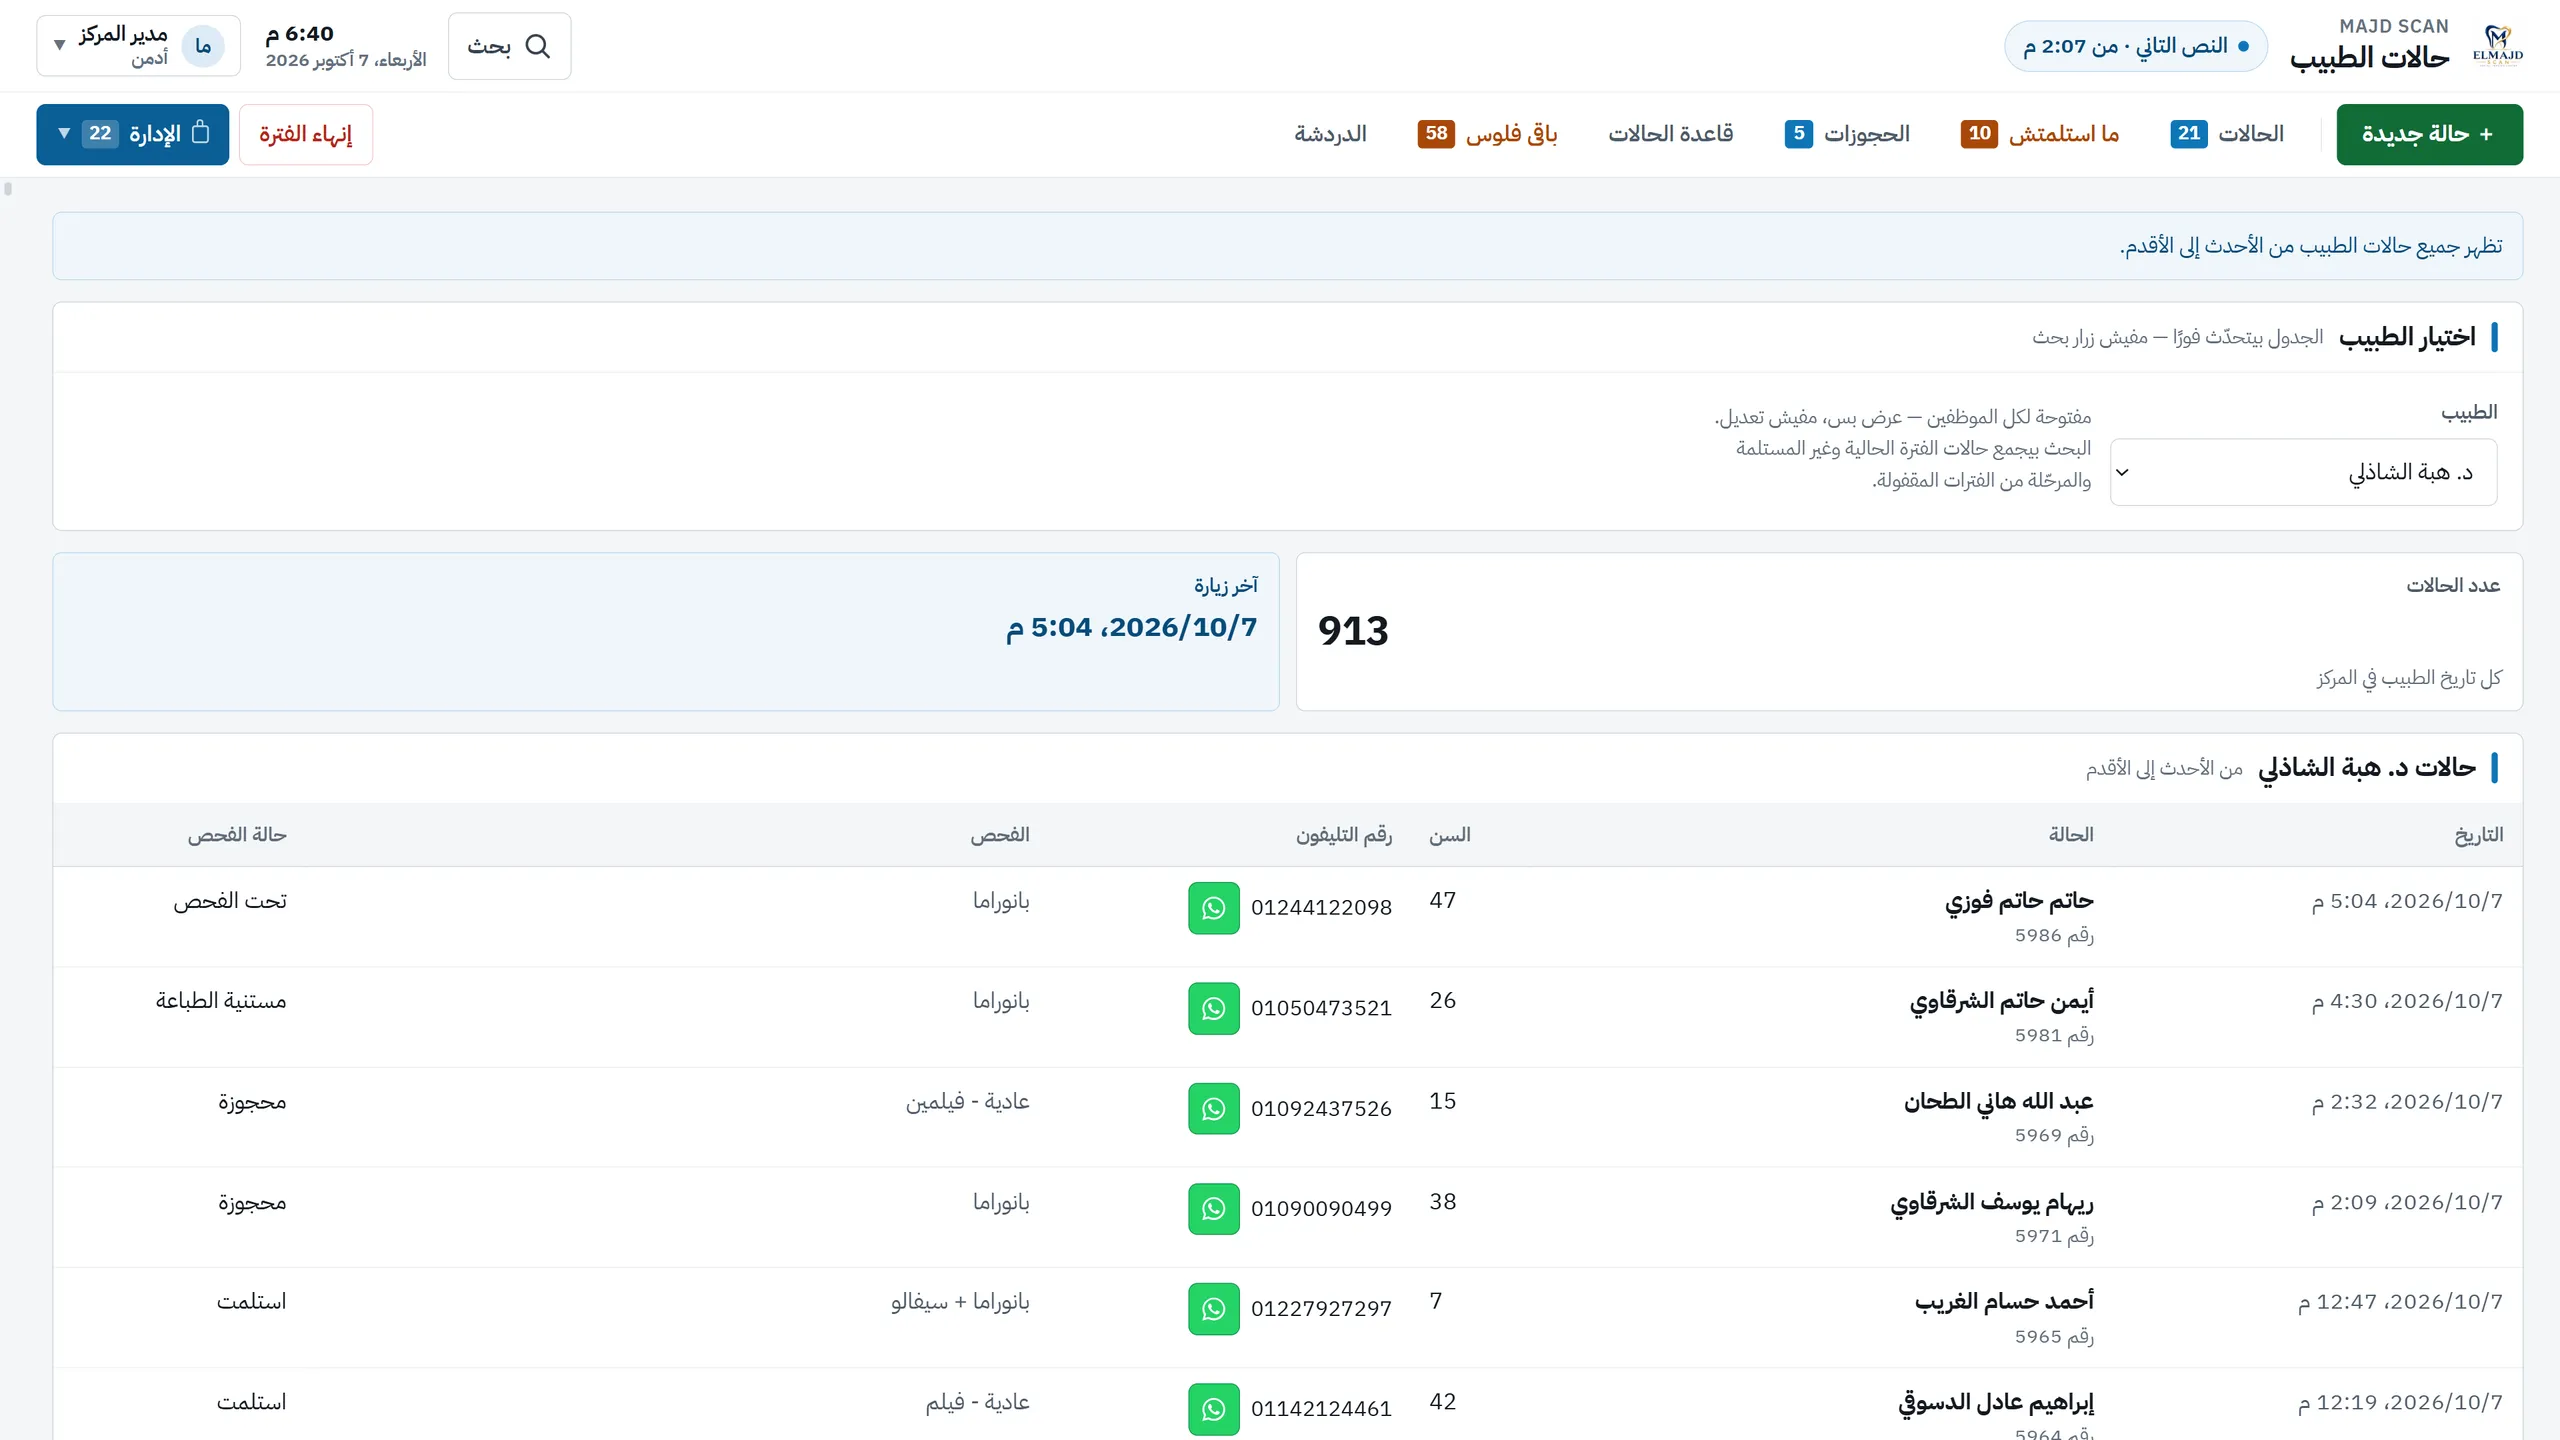Viewport: 2560px width, 1440px height.
Task: Click patient name ريهام يوسف الشرقاوي
Action: [1992, 1202]
